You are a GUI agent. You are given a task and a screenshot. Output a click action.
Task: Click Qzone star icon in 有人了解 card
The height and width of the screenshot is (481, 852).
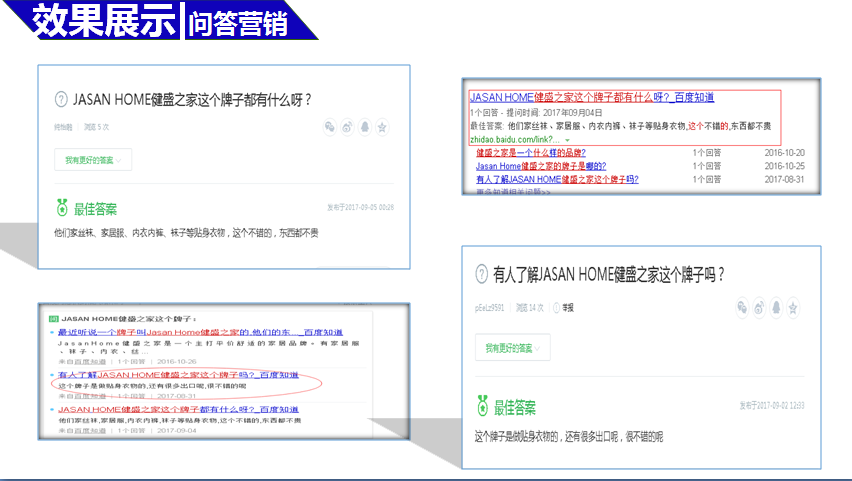coord(793,308)
